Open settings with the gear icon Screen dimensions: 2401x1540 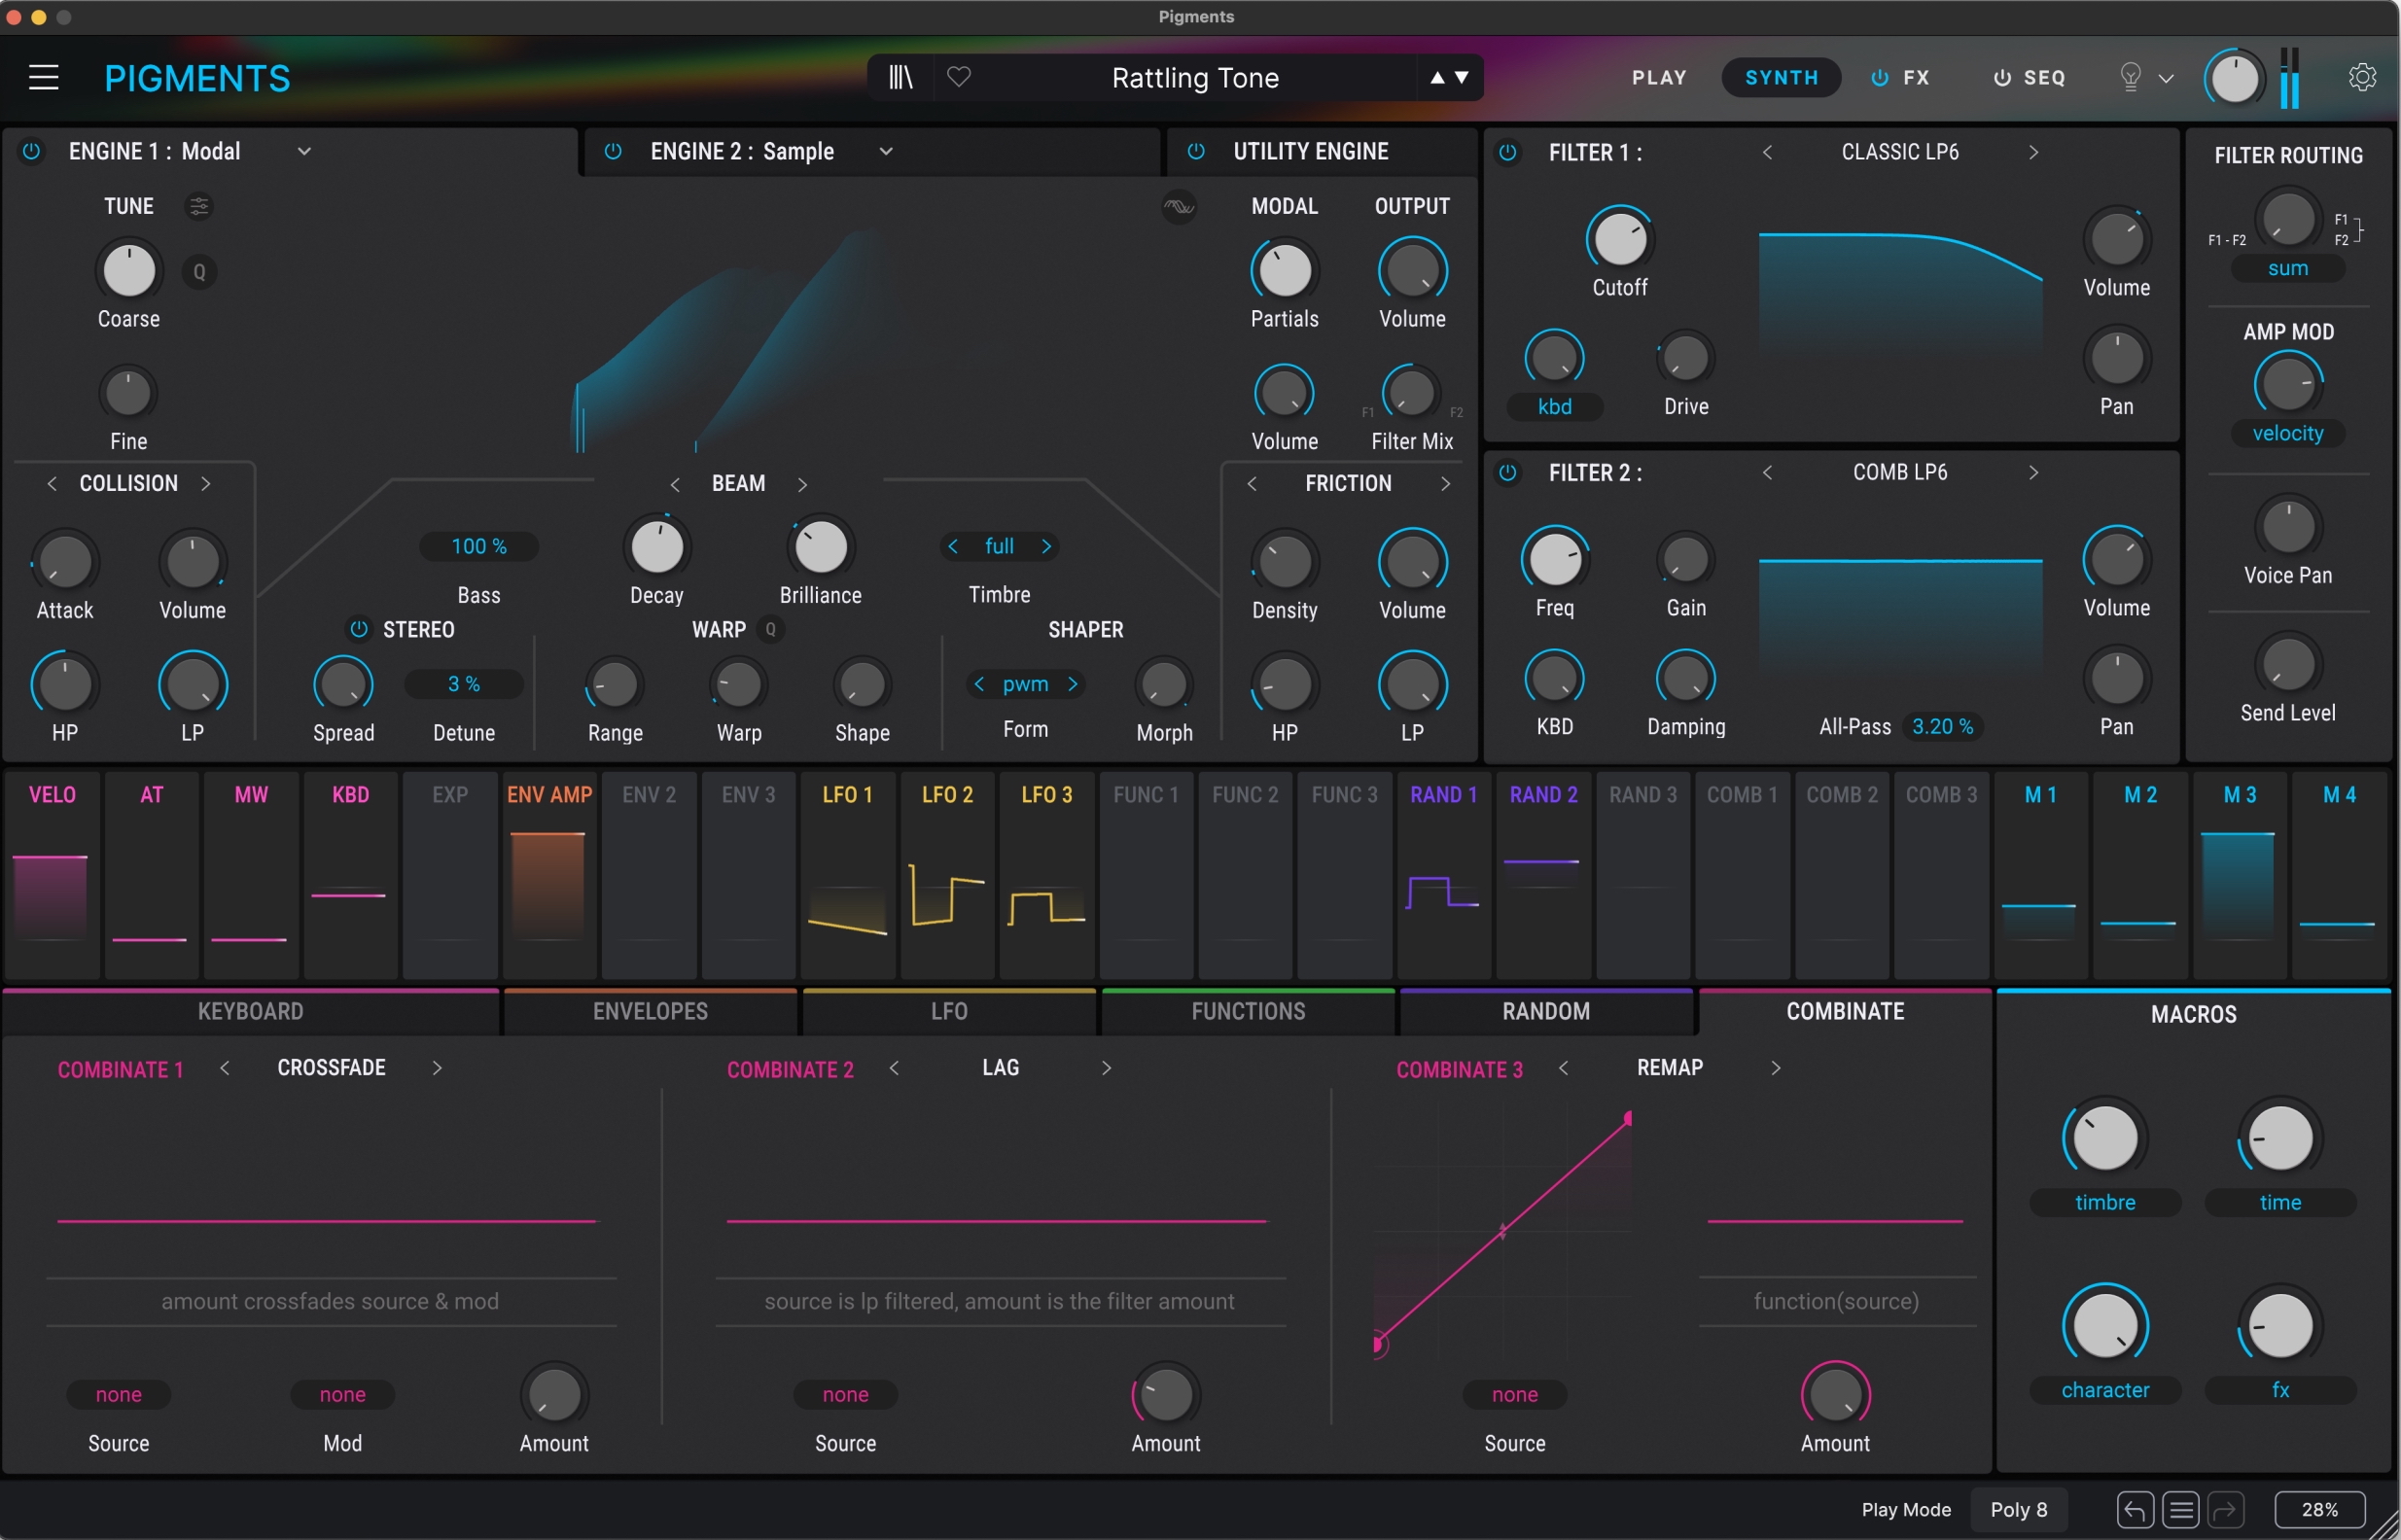point(2362,77)
